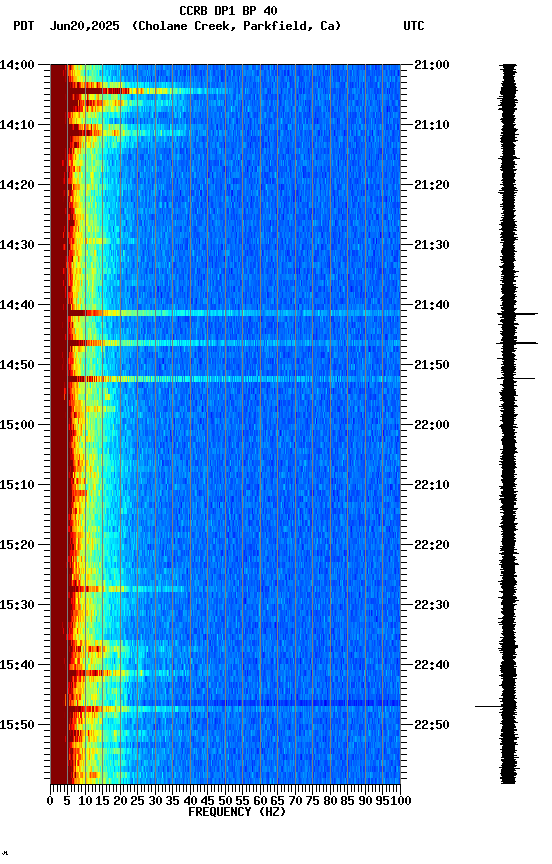Click the 21:00 UTC time label
Image resolution: width=552 pixels, height=864 pixels.
[432, 65]
